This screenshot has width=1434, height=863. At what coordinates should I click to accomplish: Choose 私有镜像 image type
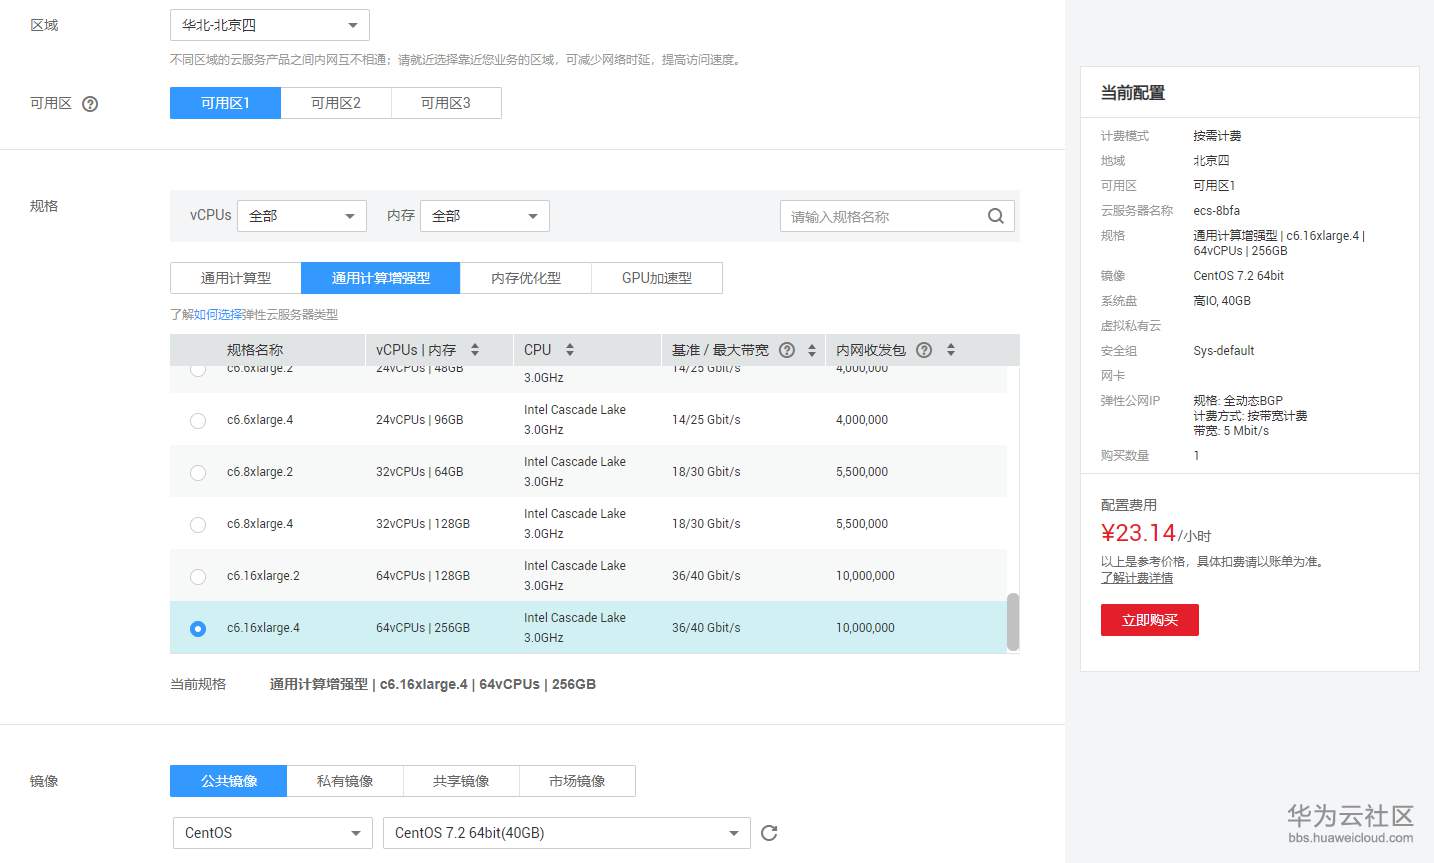345,781
